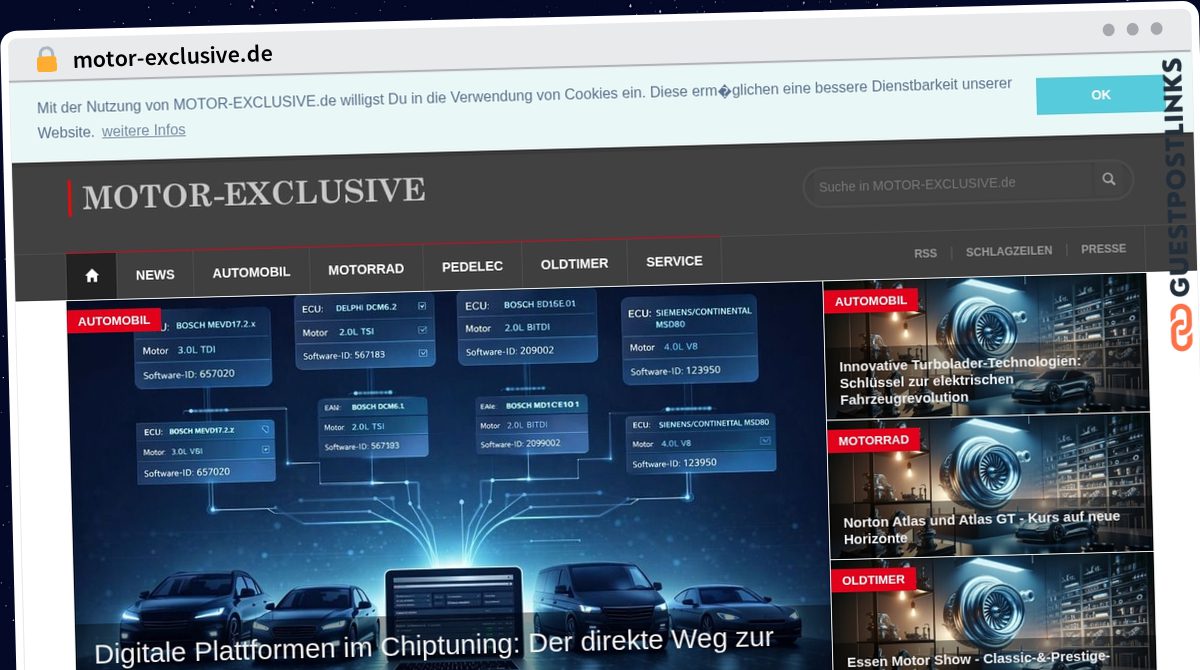Image resolution: width=1200 pixels, height=670 pixels.
Task: Open the PEDELEC menu item
Action: click(x=472, y=266)
